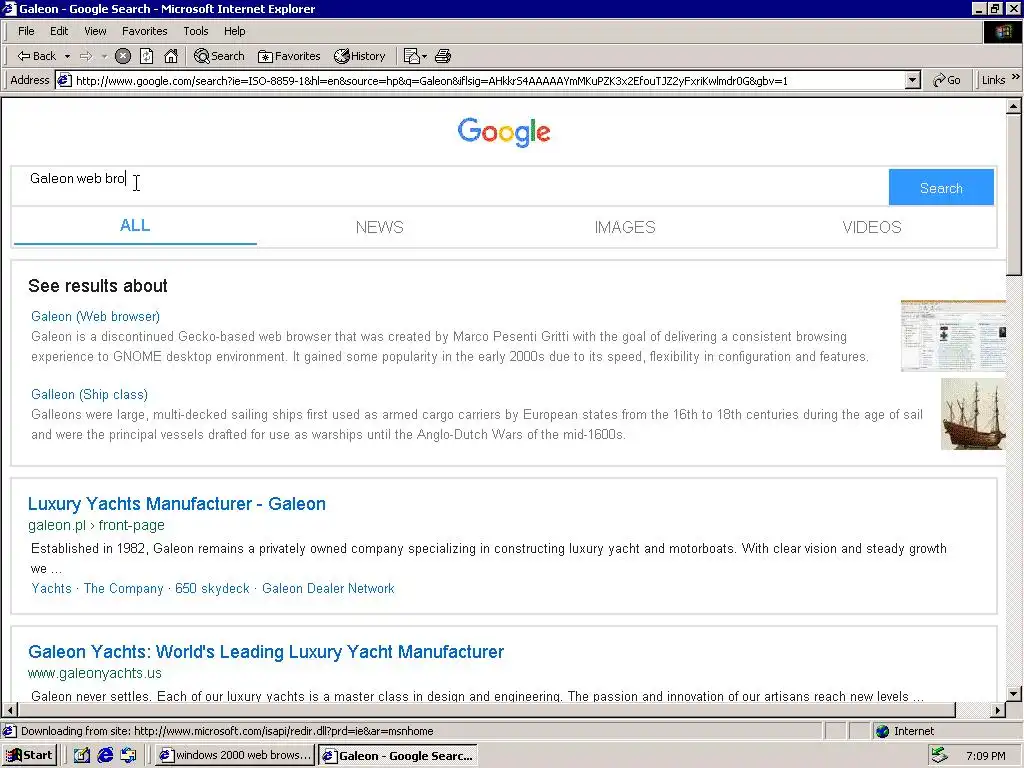Click the www.galeonyachts.us URL text
The width and height of the screenshot is (1024, 768).
tap(95, 673)
